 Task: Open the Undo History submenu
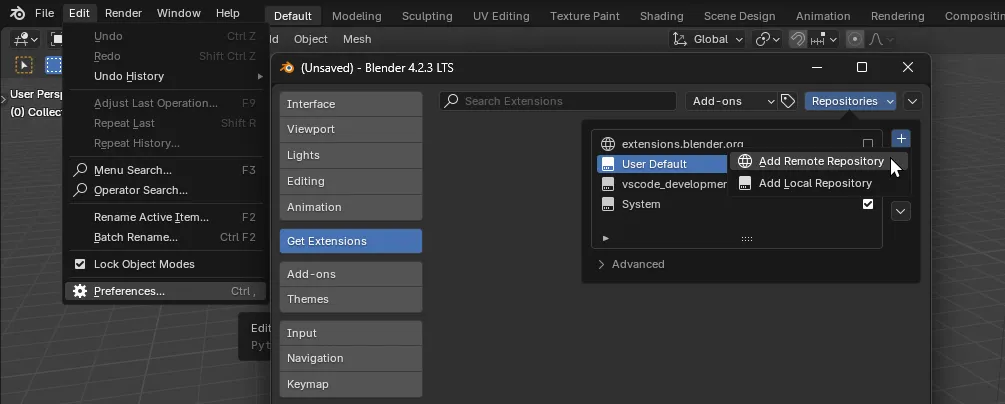tap(166, 76)
